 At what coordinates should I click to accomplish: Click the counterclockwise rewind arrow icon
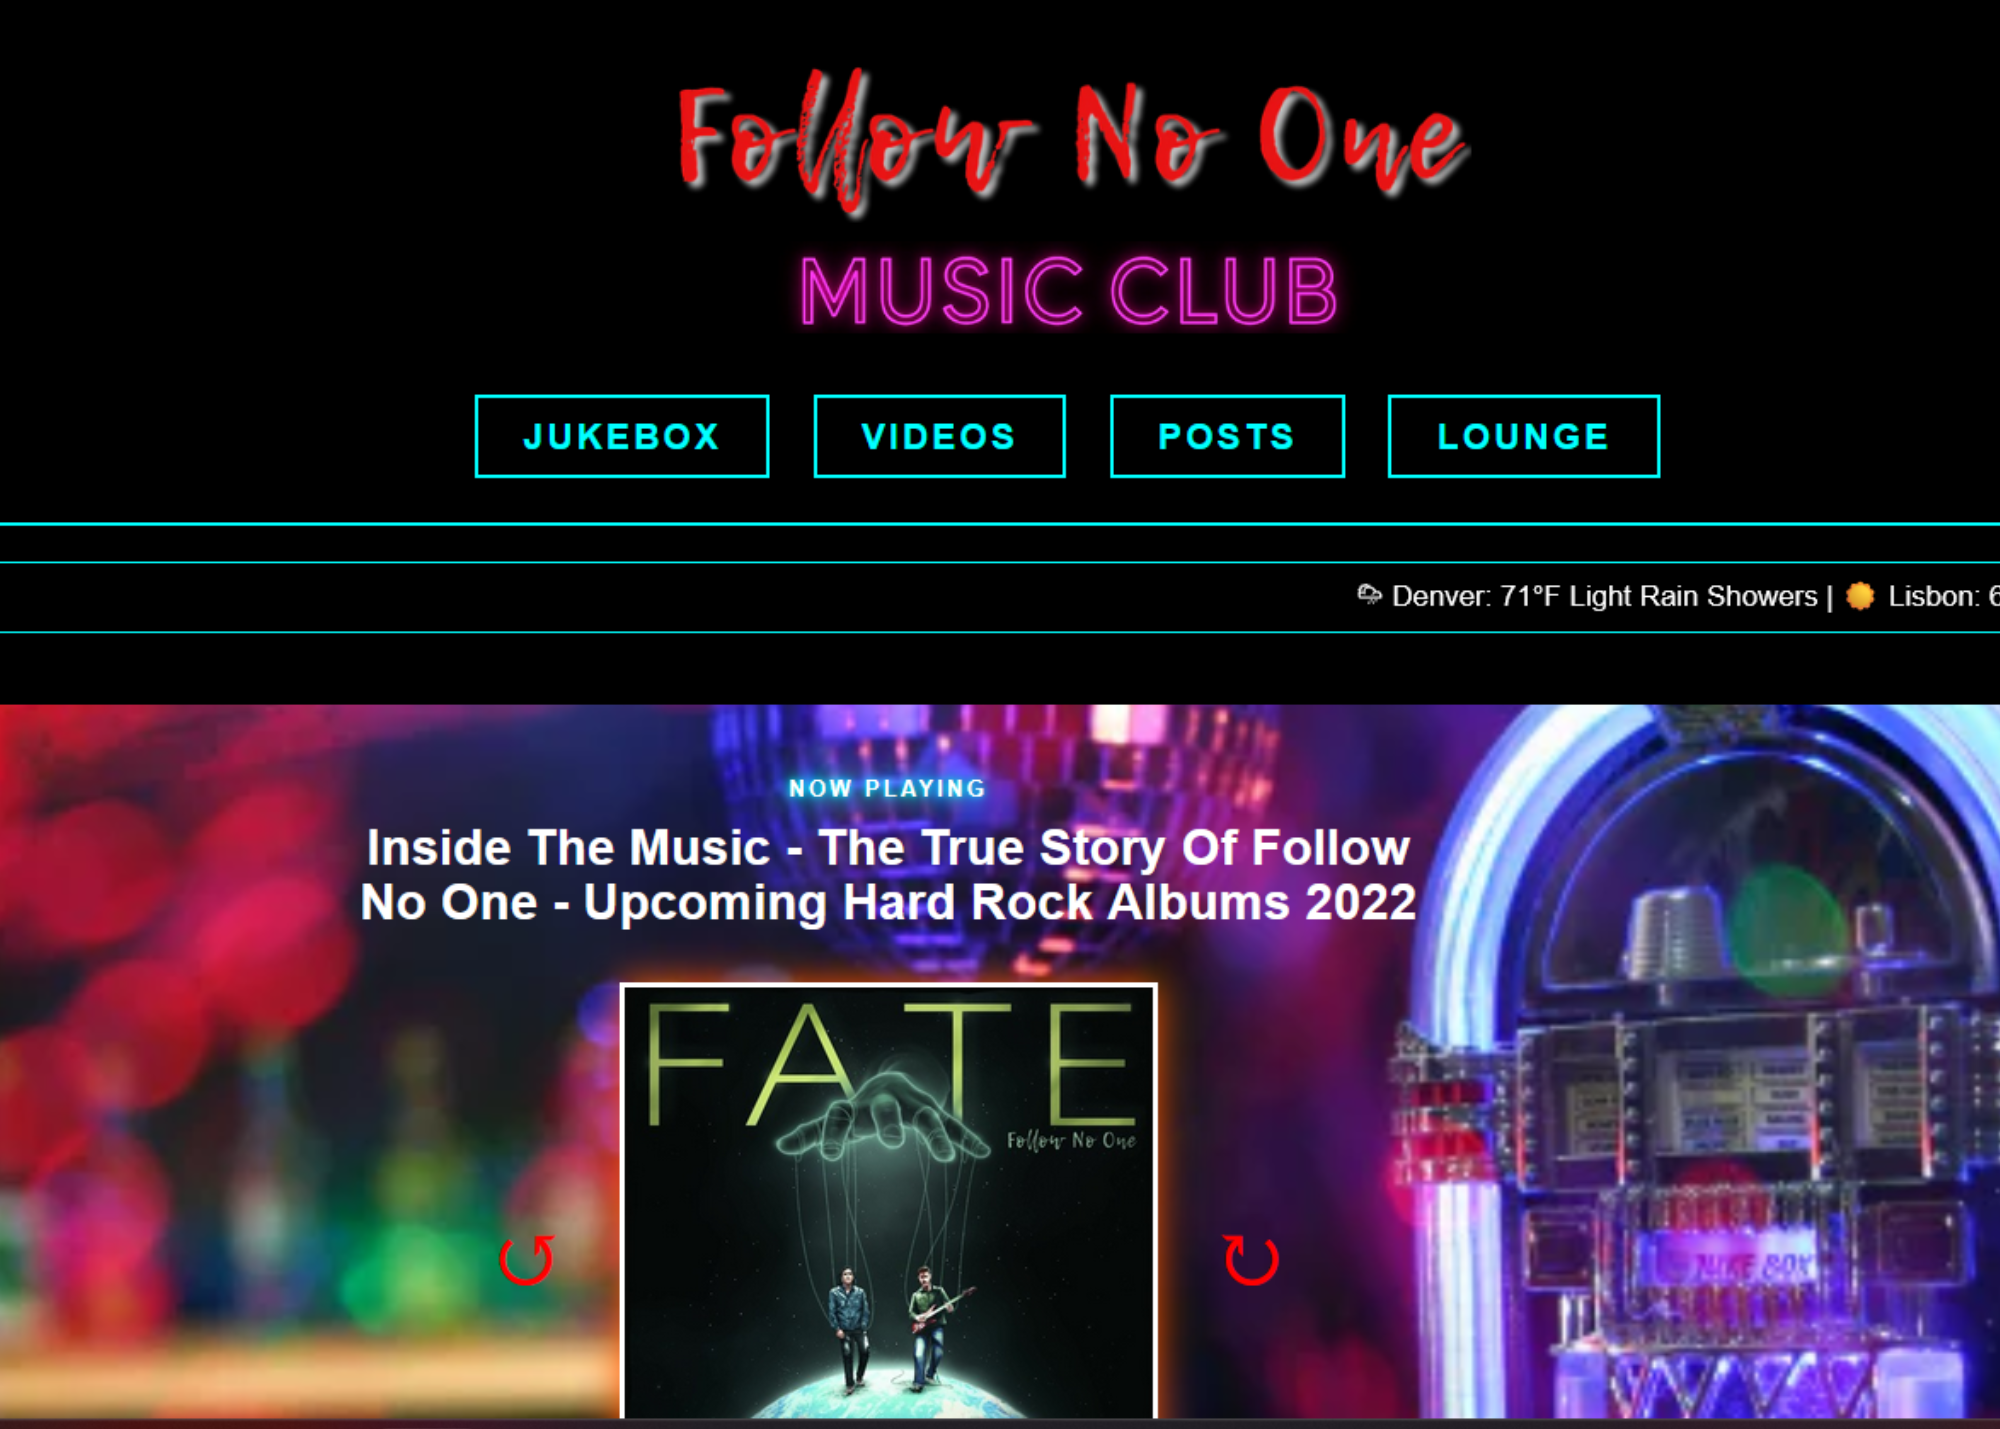[x=527, y=1260]
